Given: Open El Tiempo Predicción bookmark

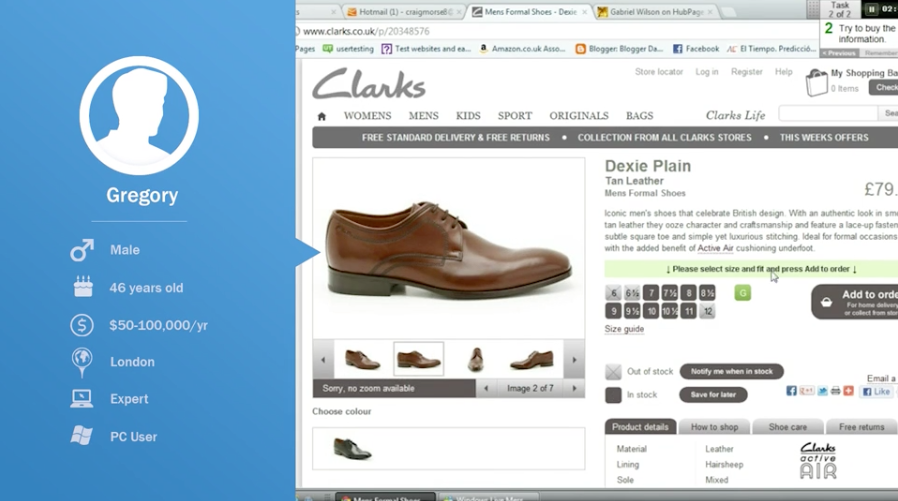Looking at the screenshot, I should (x=771, y=49).
